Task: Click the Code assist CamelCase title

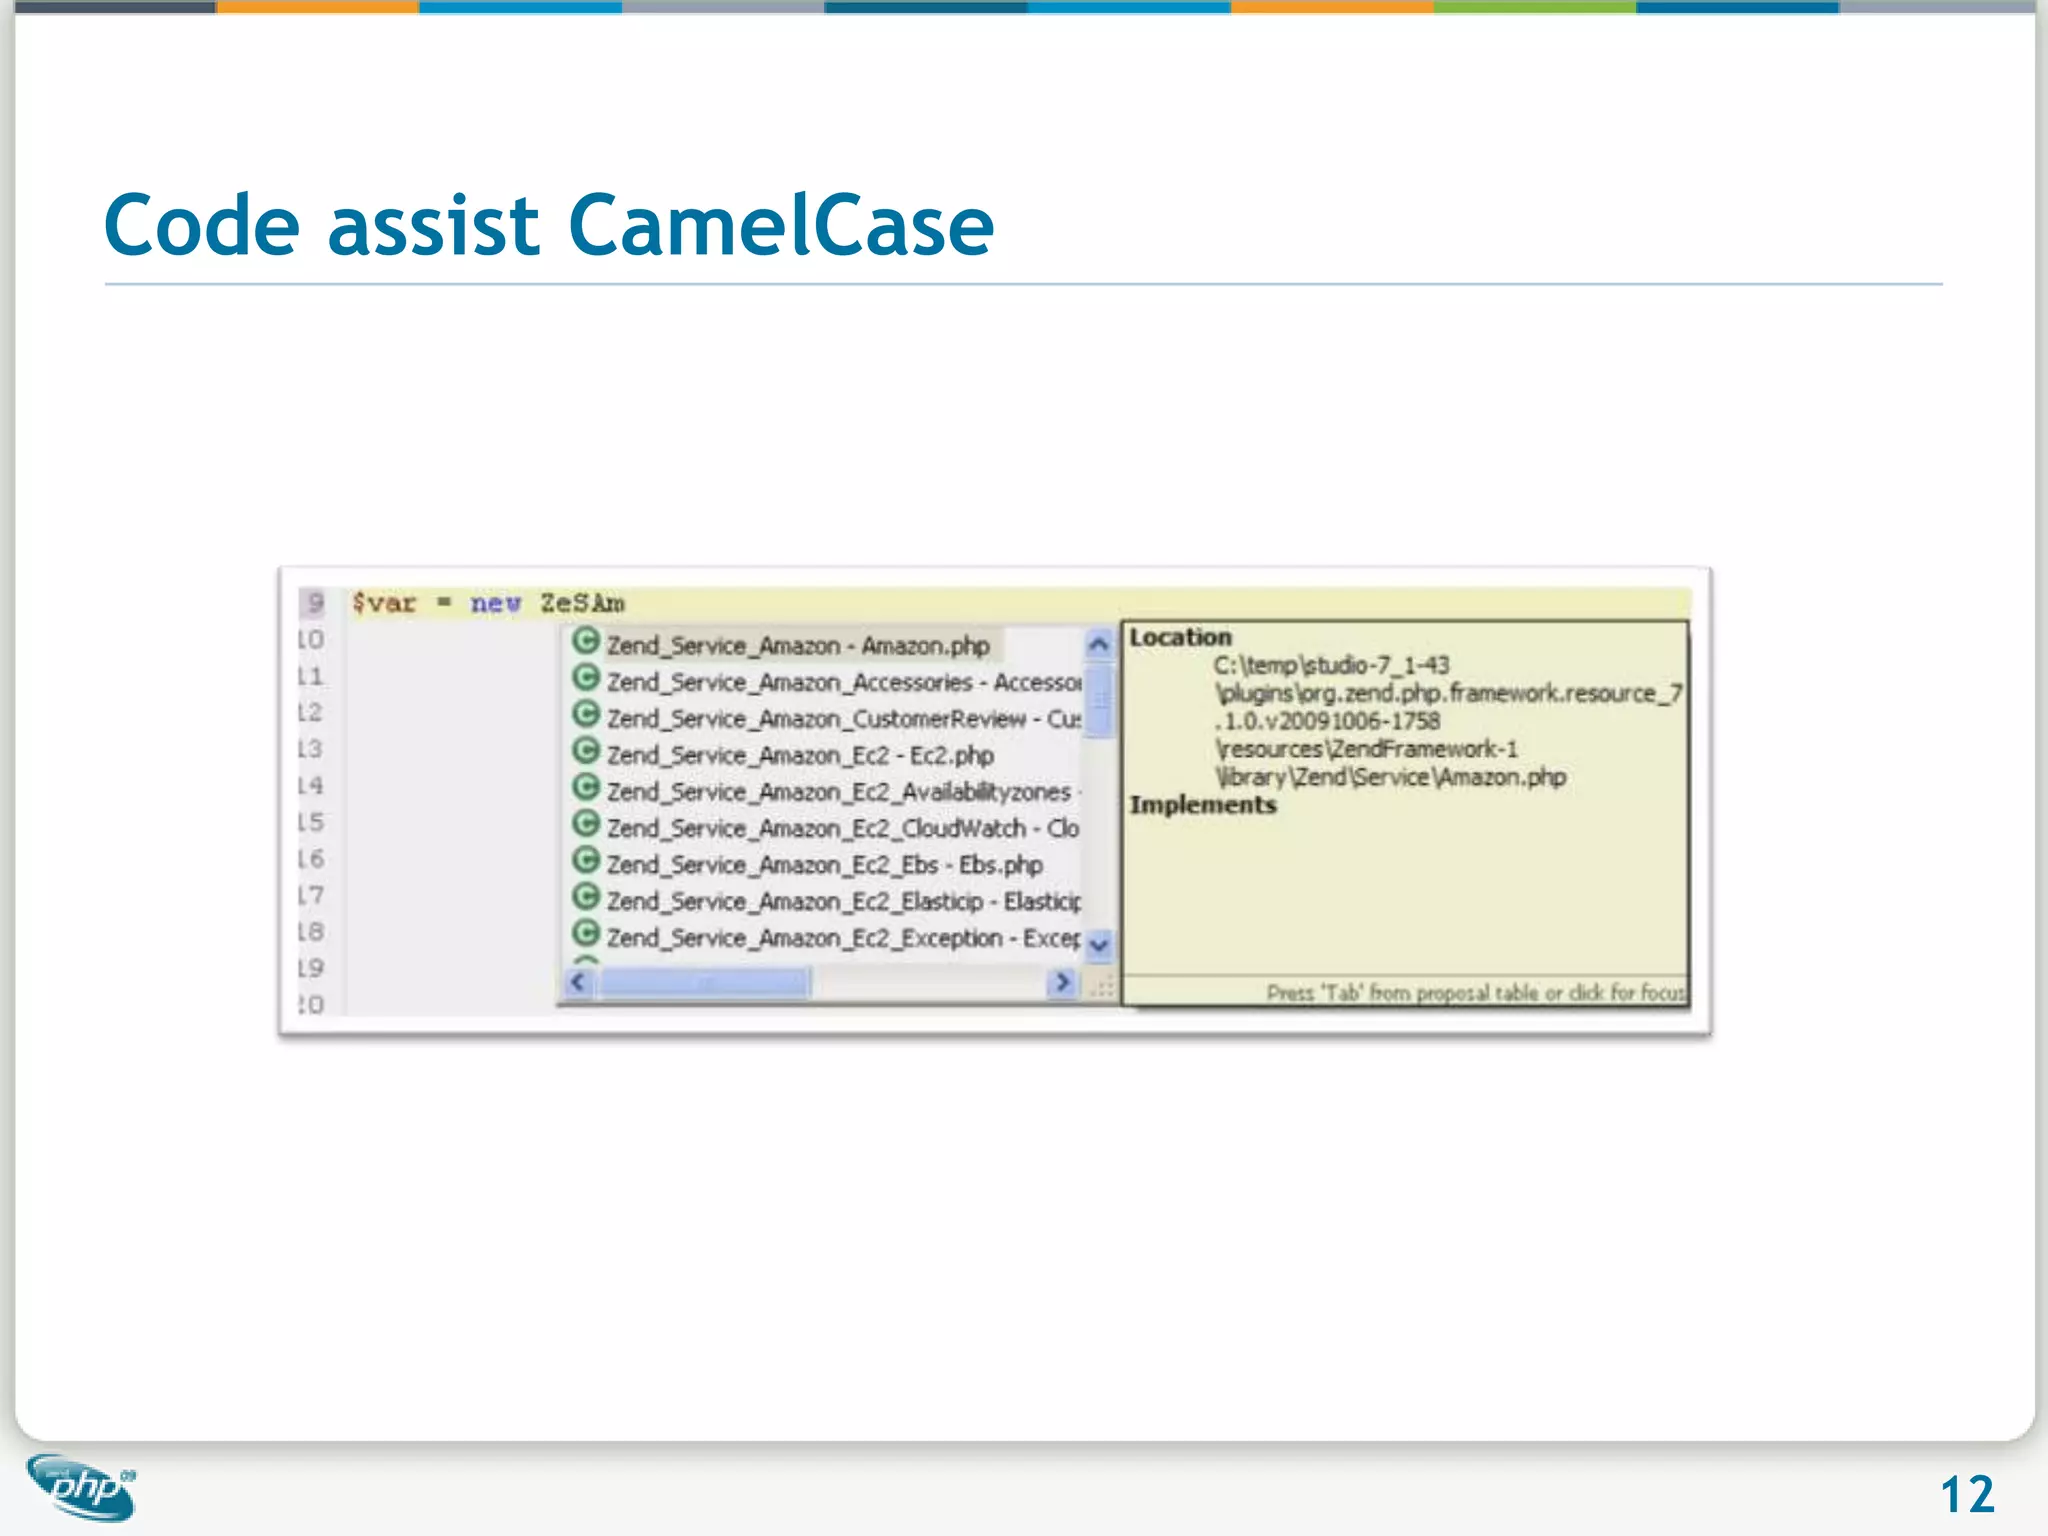Action: (549, 225)
